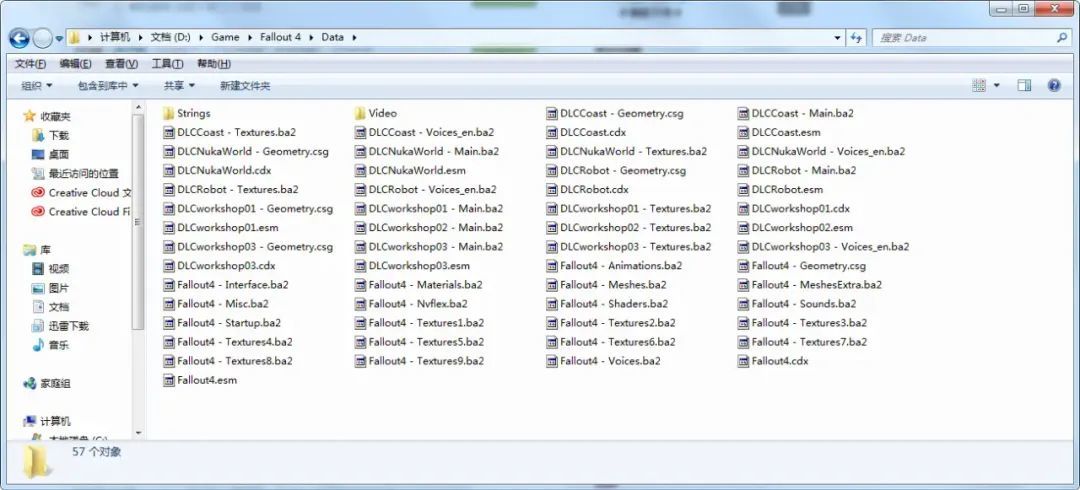This screenshot has height=490, width=1080.
Task: Open the 帮助(H) menu
Action: point(214,63)
